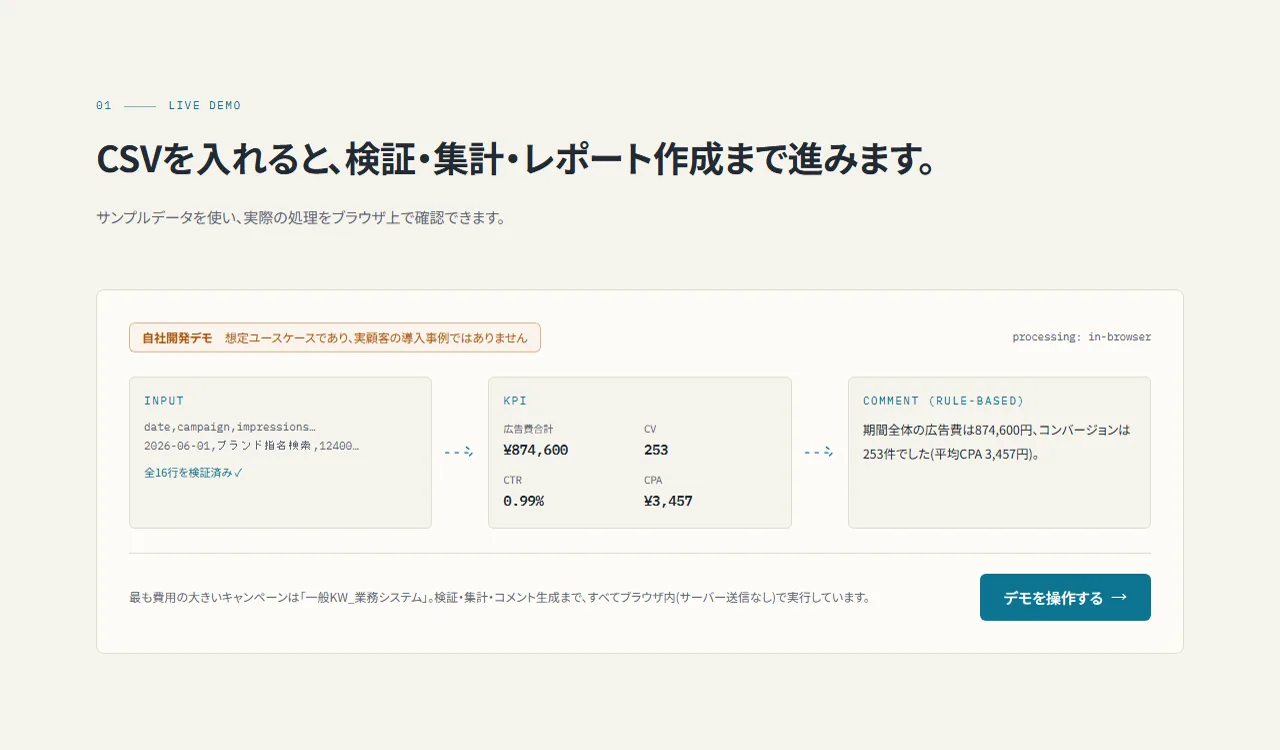
Task: Click the ¥874,600 ad cost total value
Action: point(535,450)
